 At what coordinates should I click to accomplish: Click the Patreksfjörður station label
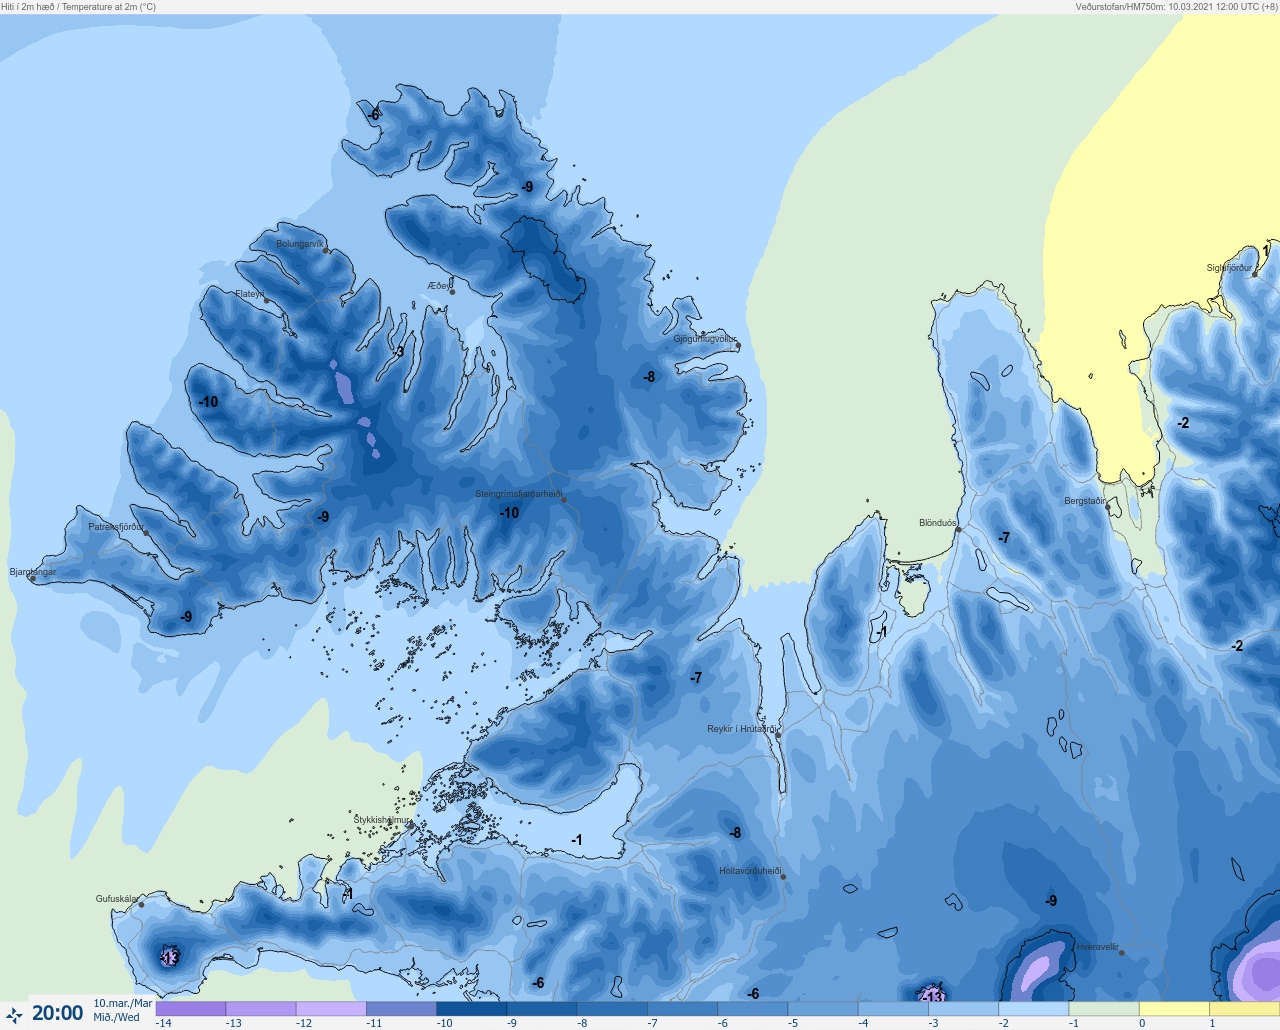click(116, 526)
